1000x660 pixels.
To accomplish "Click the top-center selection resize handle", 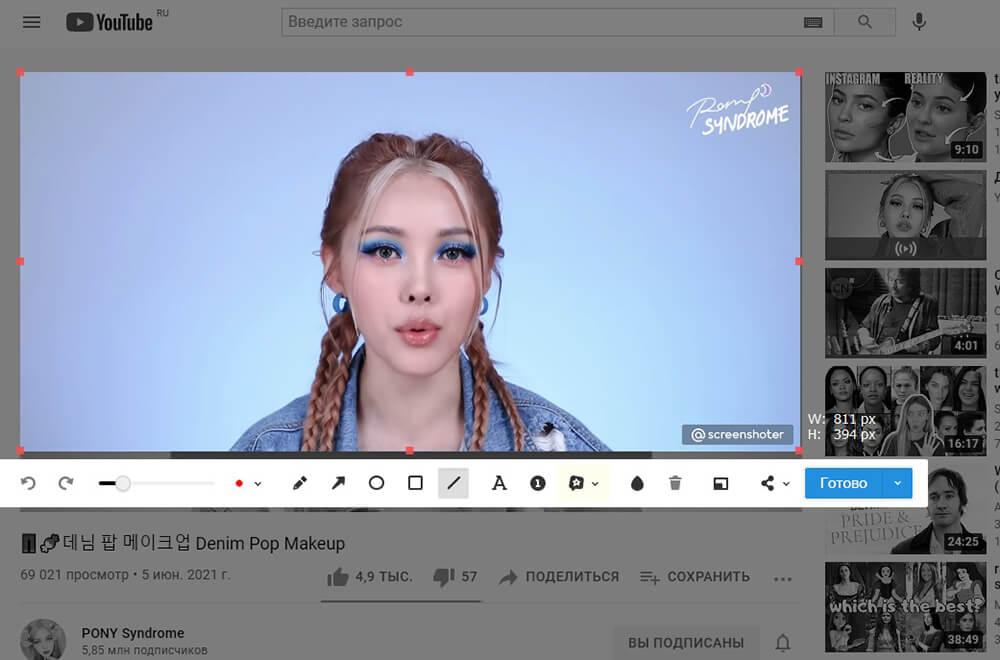I will 409,73.
